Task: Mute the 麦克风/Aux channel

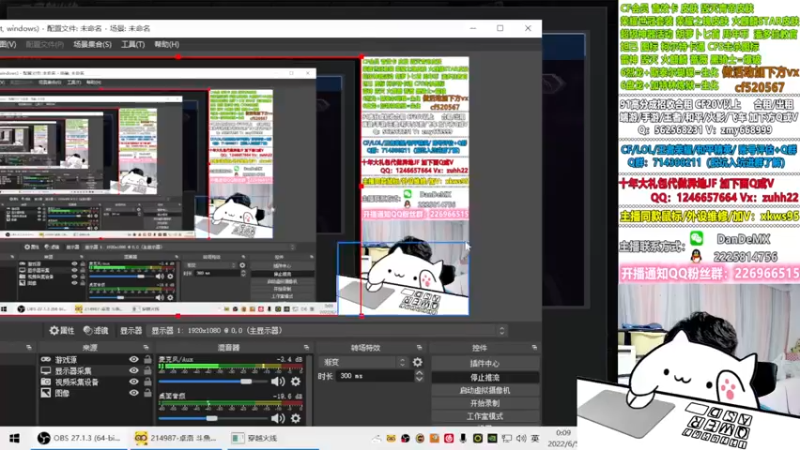Action: 278,381
